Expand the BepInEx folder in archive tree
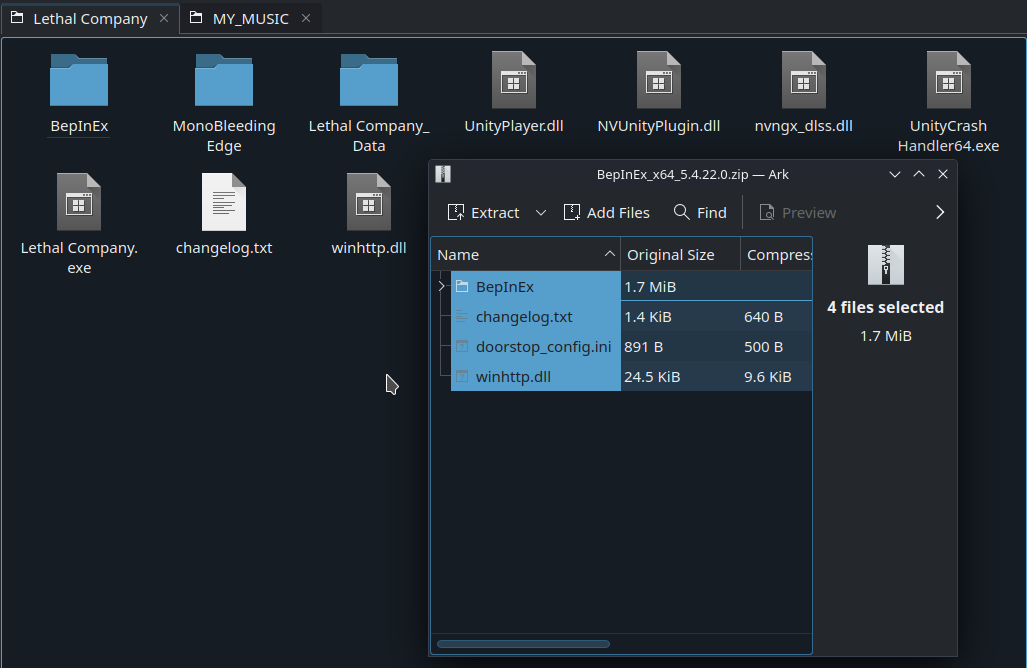Viewport: 1027px width, 668px height. coord(441,286)
